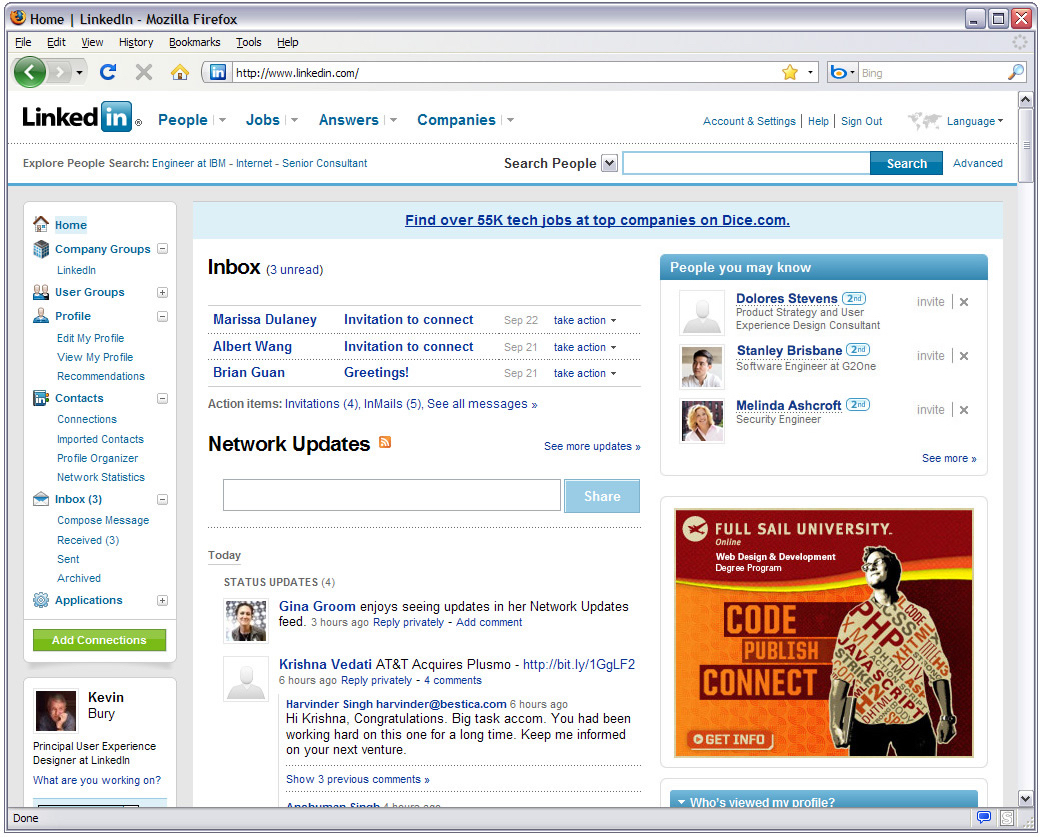Click the S icon in the status bar
The height and width of the screenshot is (837, 1042).
coord(1007,817)
